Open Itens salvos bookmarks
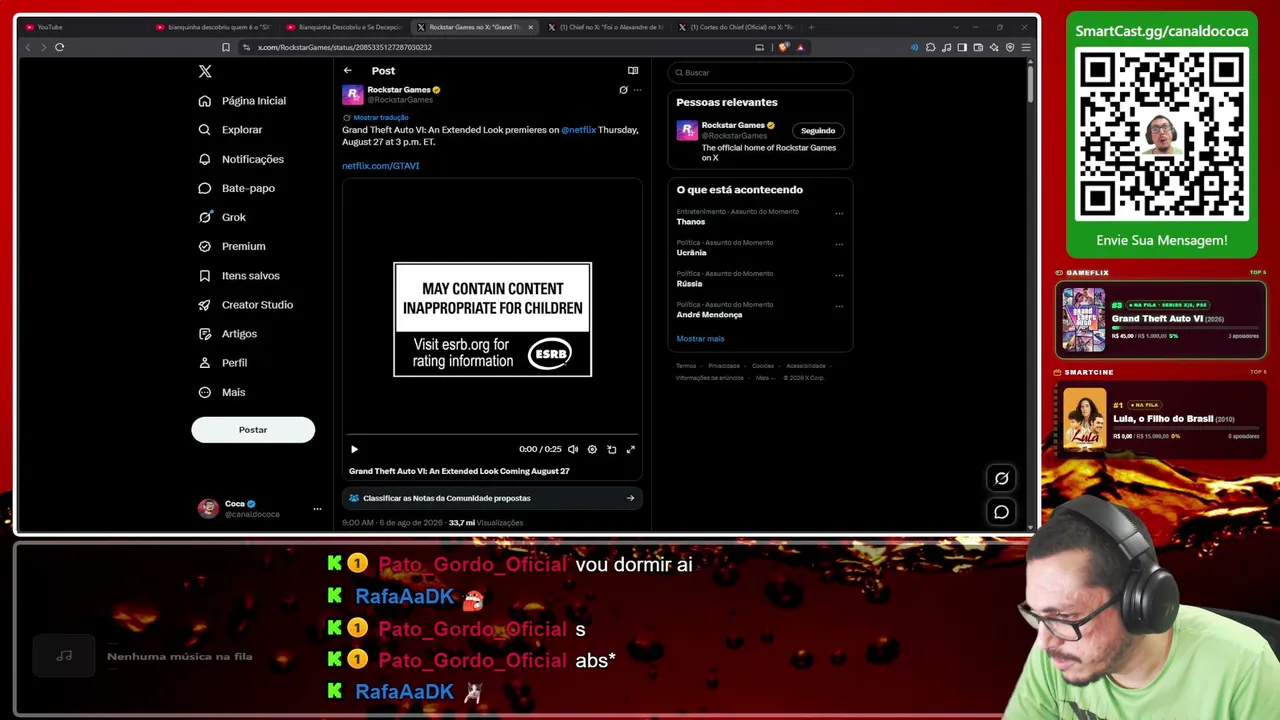 pyautogui.click(x=239, y=276)
